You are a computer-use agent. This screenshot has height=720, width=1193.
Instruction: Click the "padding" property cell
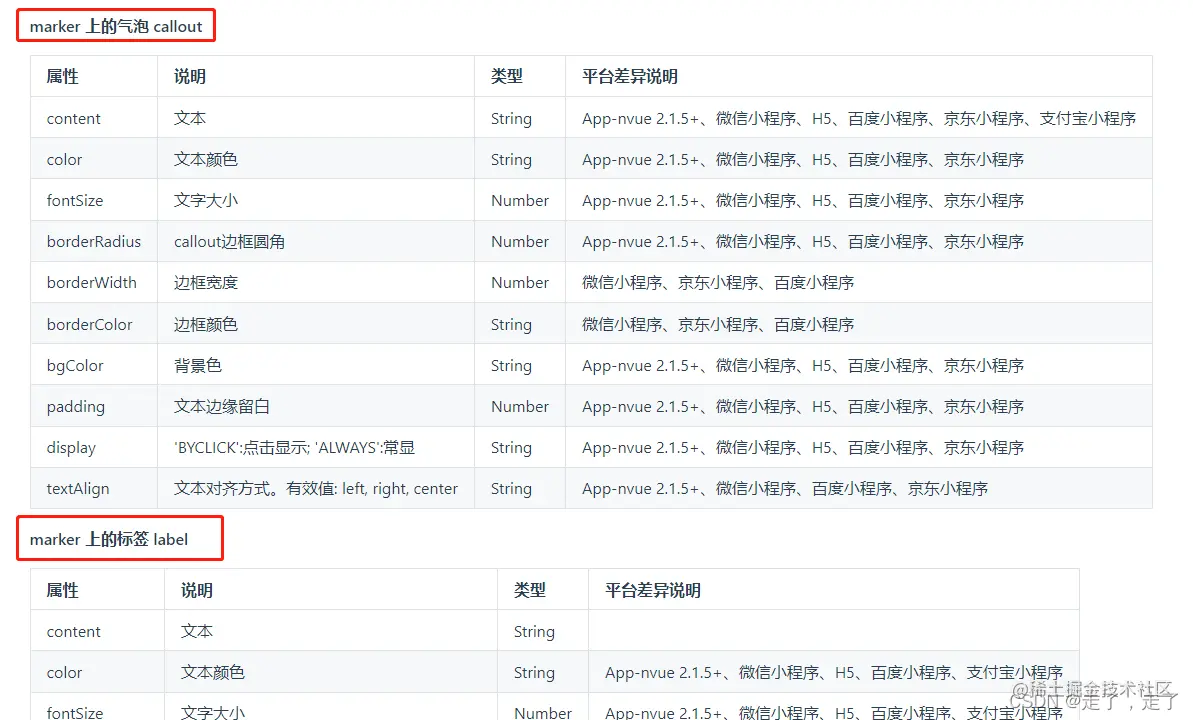[74, 406]
